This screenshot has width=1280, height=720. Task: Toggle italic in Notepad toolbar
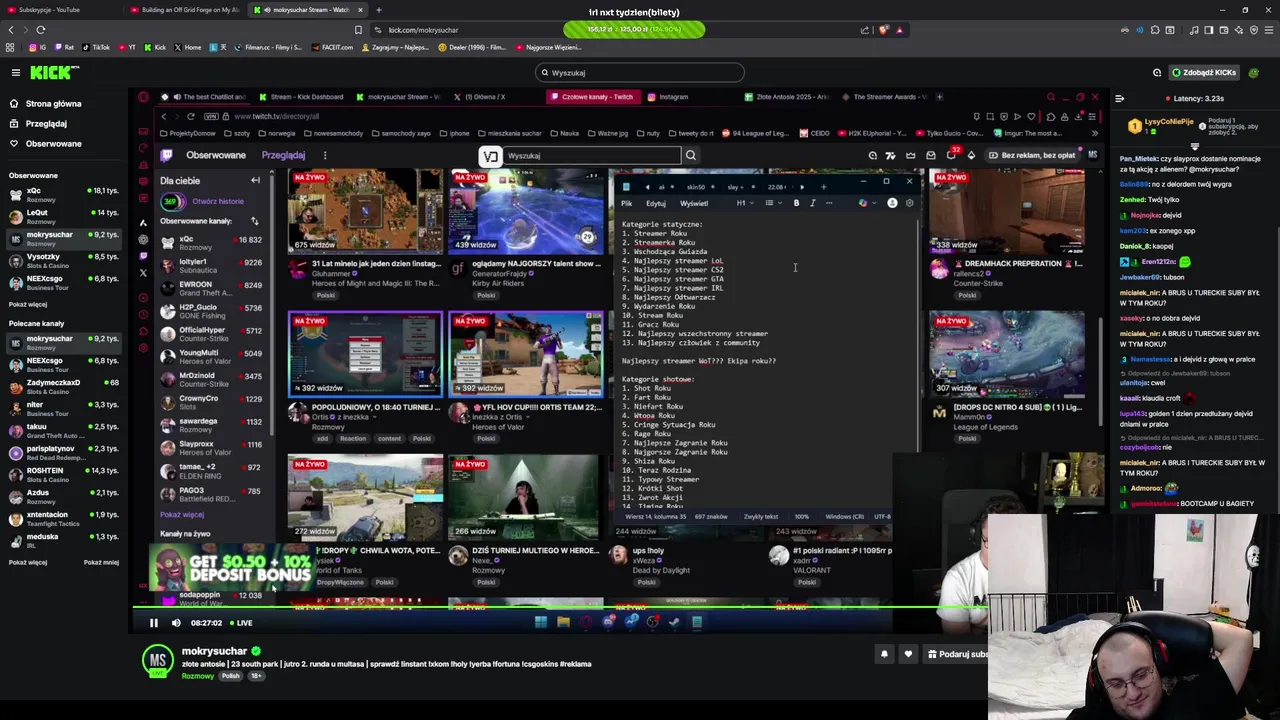click(812, 203)
